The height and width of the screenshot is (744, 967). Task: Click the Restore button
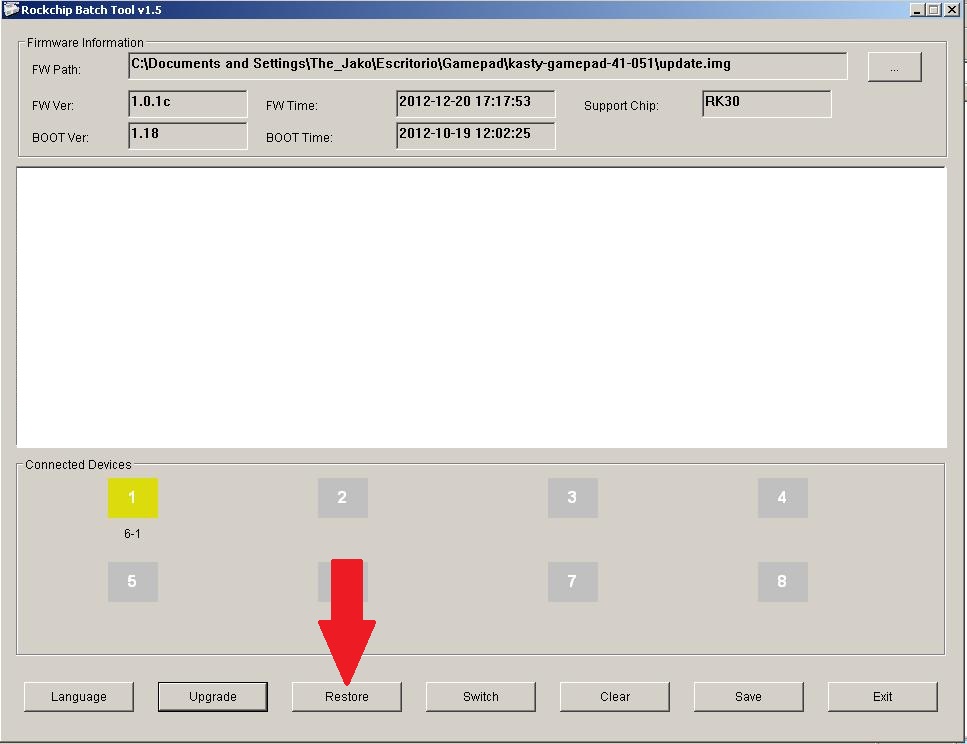pyautogui.click(x=347, y=696)
